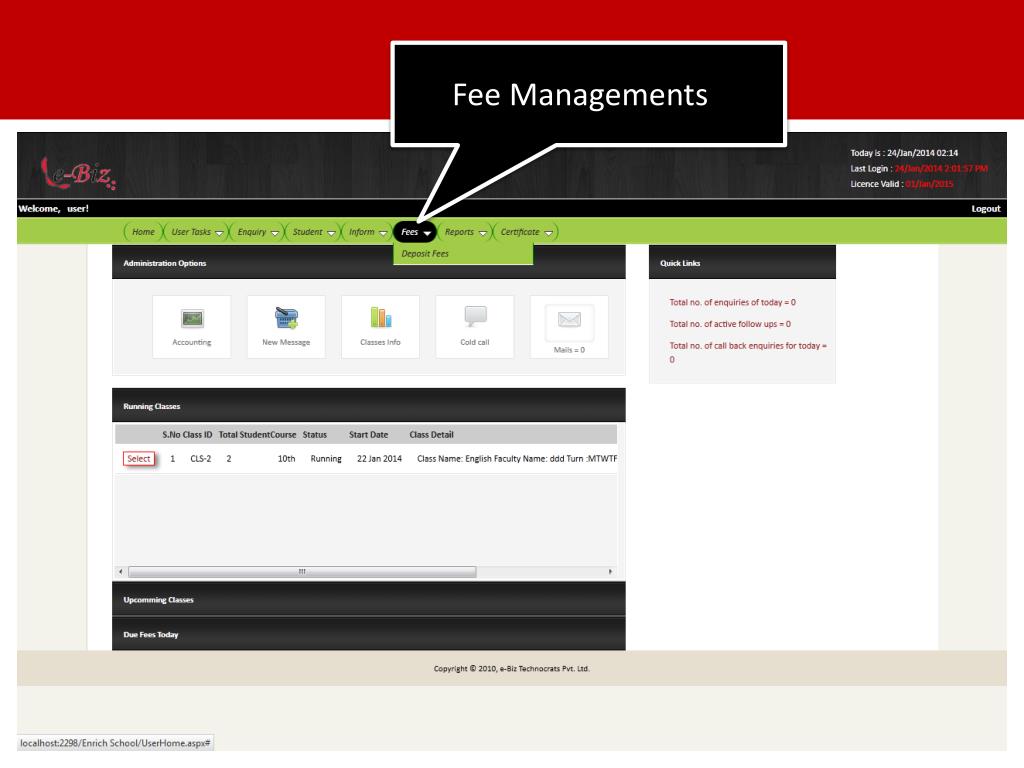Screen dimensions: 1024x768
Task: Click the New Message basket icon
Action: click(x=286, y=318)
